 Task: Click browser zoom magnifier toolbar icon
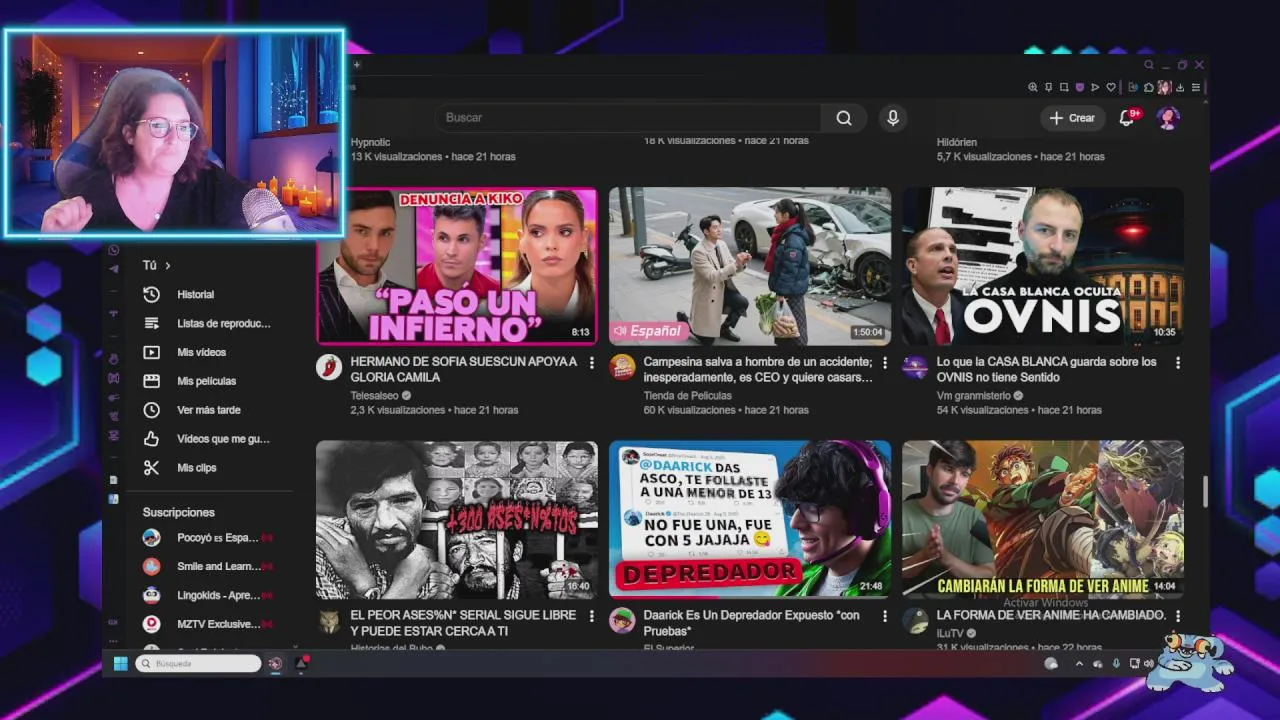point(1033,88)
